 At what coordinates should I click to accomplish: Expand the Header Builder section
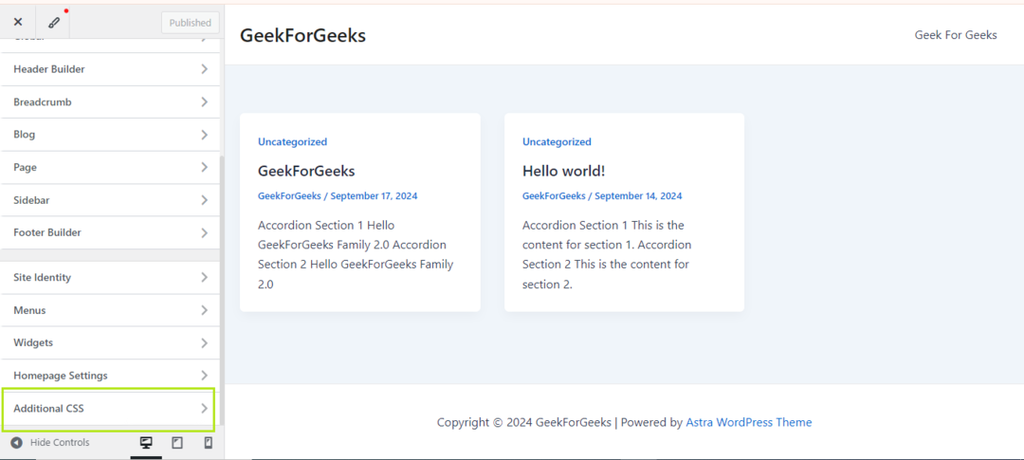point(108,69)
